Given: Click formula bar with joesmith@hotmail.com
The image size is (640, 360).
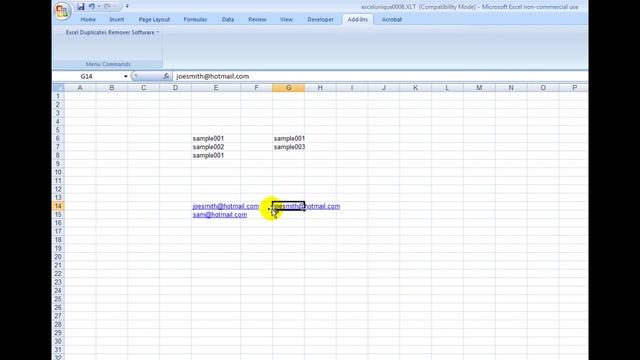Looking at the screenshot, I should pos(380,76).
